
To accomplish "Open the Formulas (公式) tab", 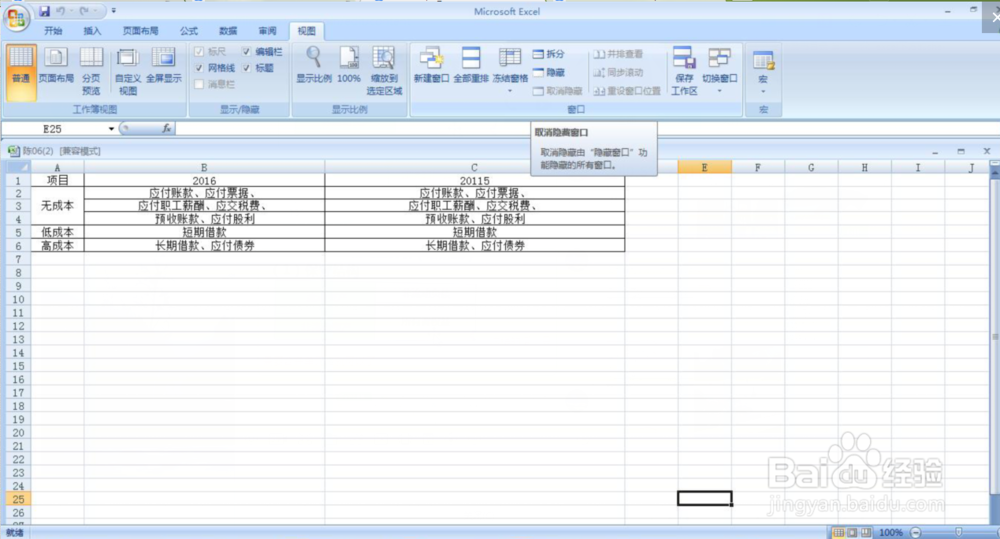I will click(x=189, y=31).
